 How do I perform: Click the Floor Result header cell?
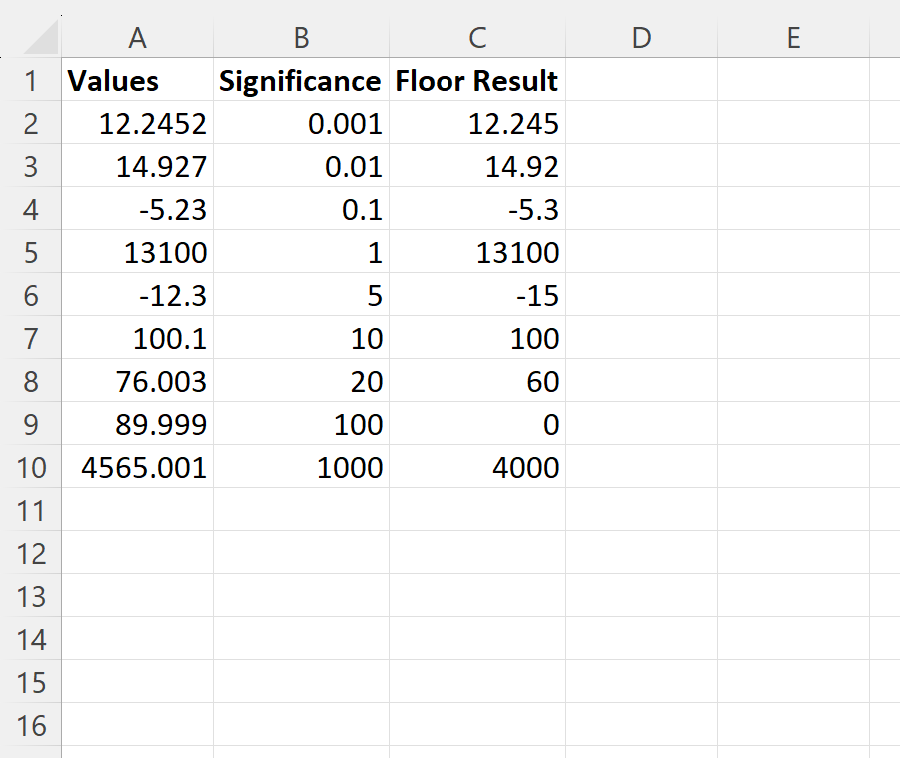click(x=477, y=81)
